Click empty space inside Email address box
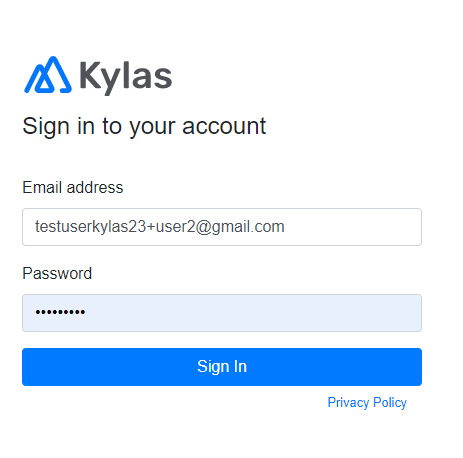The width and height of the screenshot is (463, 458). (353, 227)
